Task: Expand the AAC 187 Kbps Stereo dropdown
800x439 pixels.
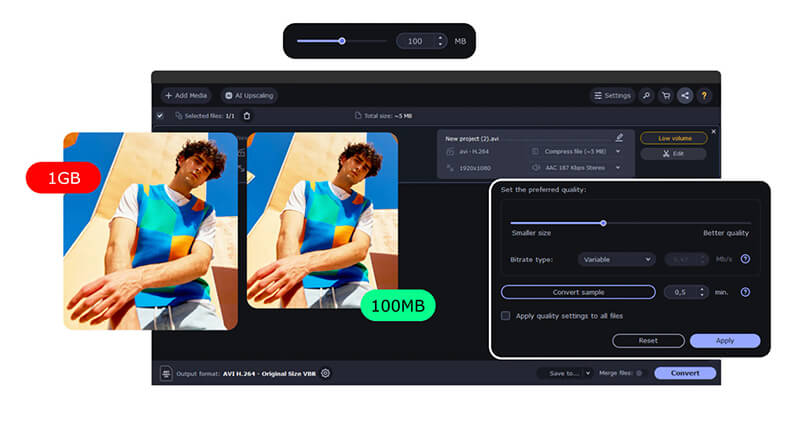Action: 618,167
